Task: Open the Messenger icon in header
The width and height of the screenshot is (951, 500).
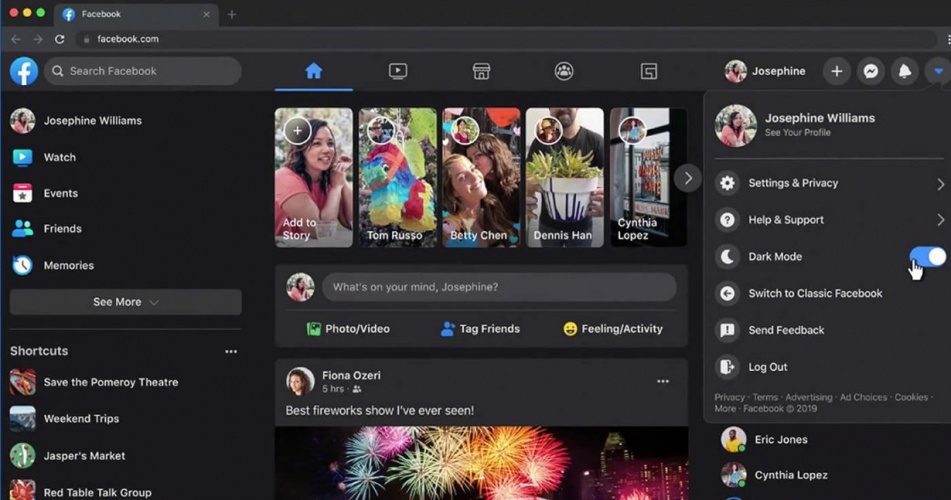Action: click(x=870, y=72)
